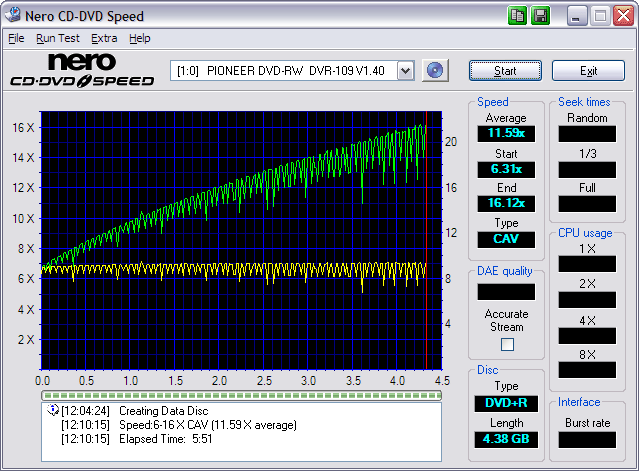Click the disc Length value 4.38 GB
The width and height of the screenshot is (639, 471).
[x=506, y=439]
